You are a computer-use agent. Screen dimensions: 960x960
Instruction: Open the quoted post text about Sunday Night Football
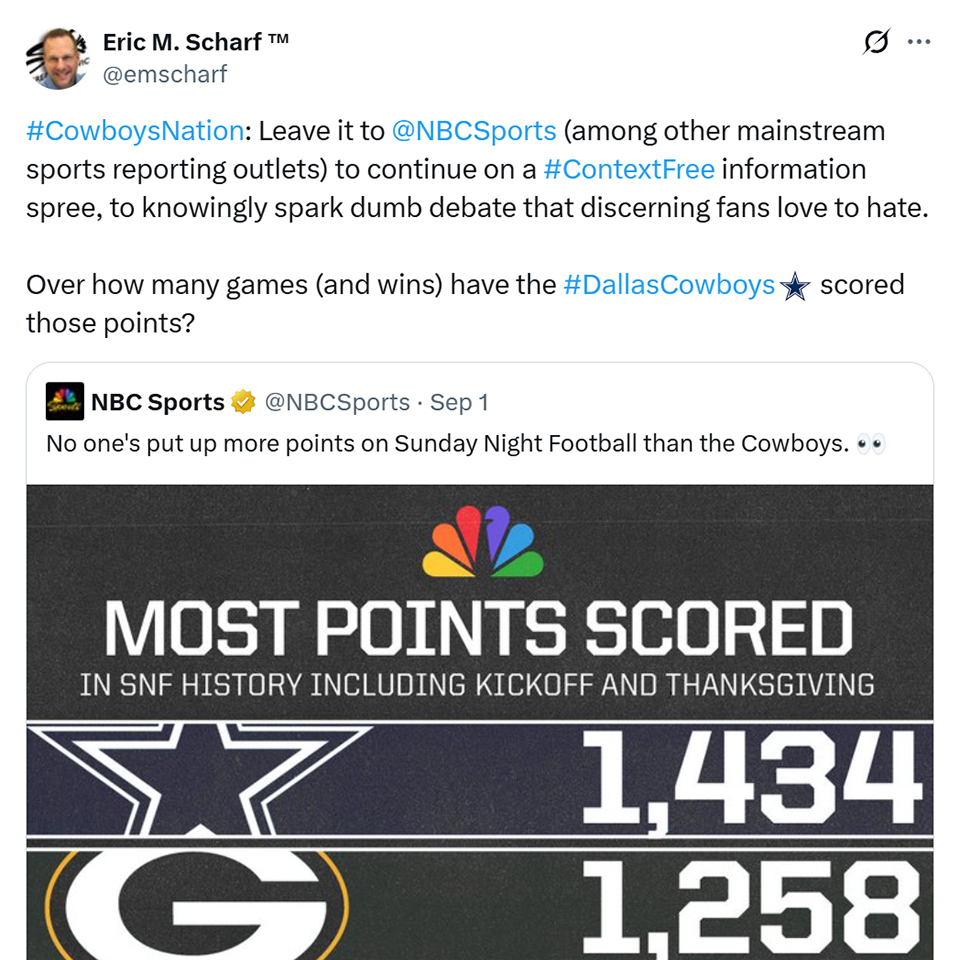pos(446,443)
